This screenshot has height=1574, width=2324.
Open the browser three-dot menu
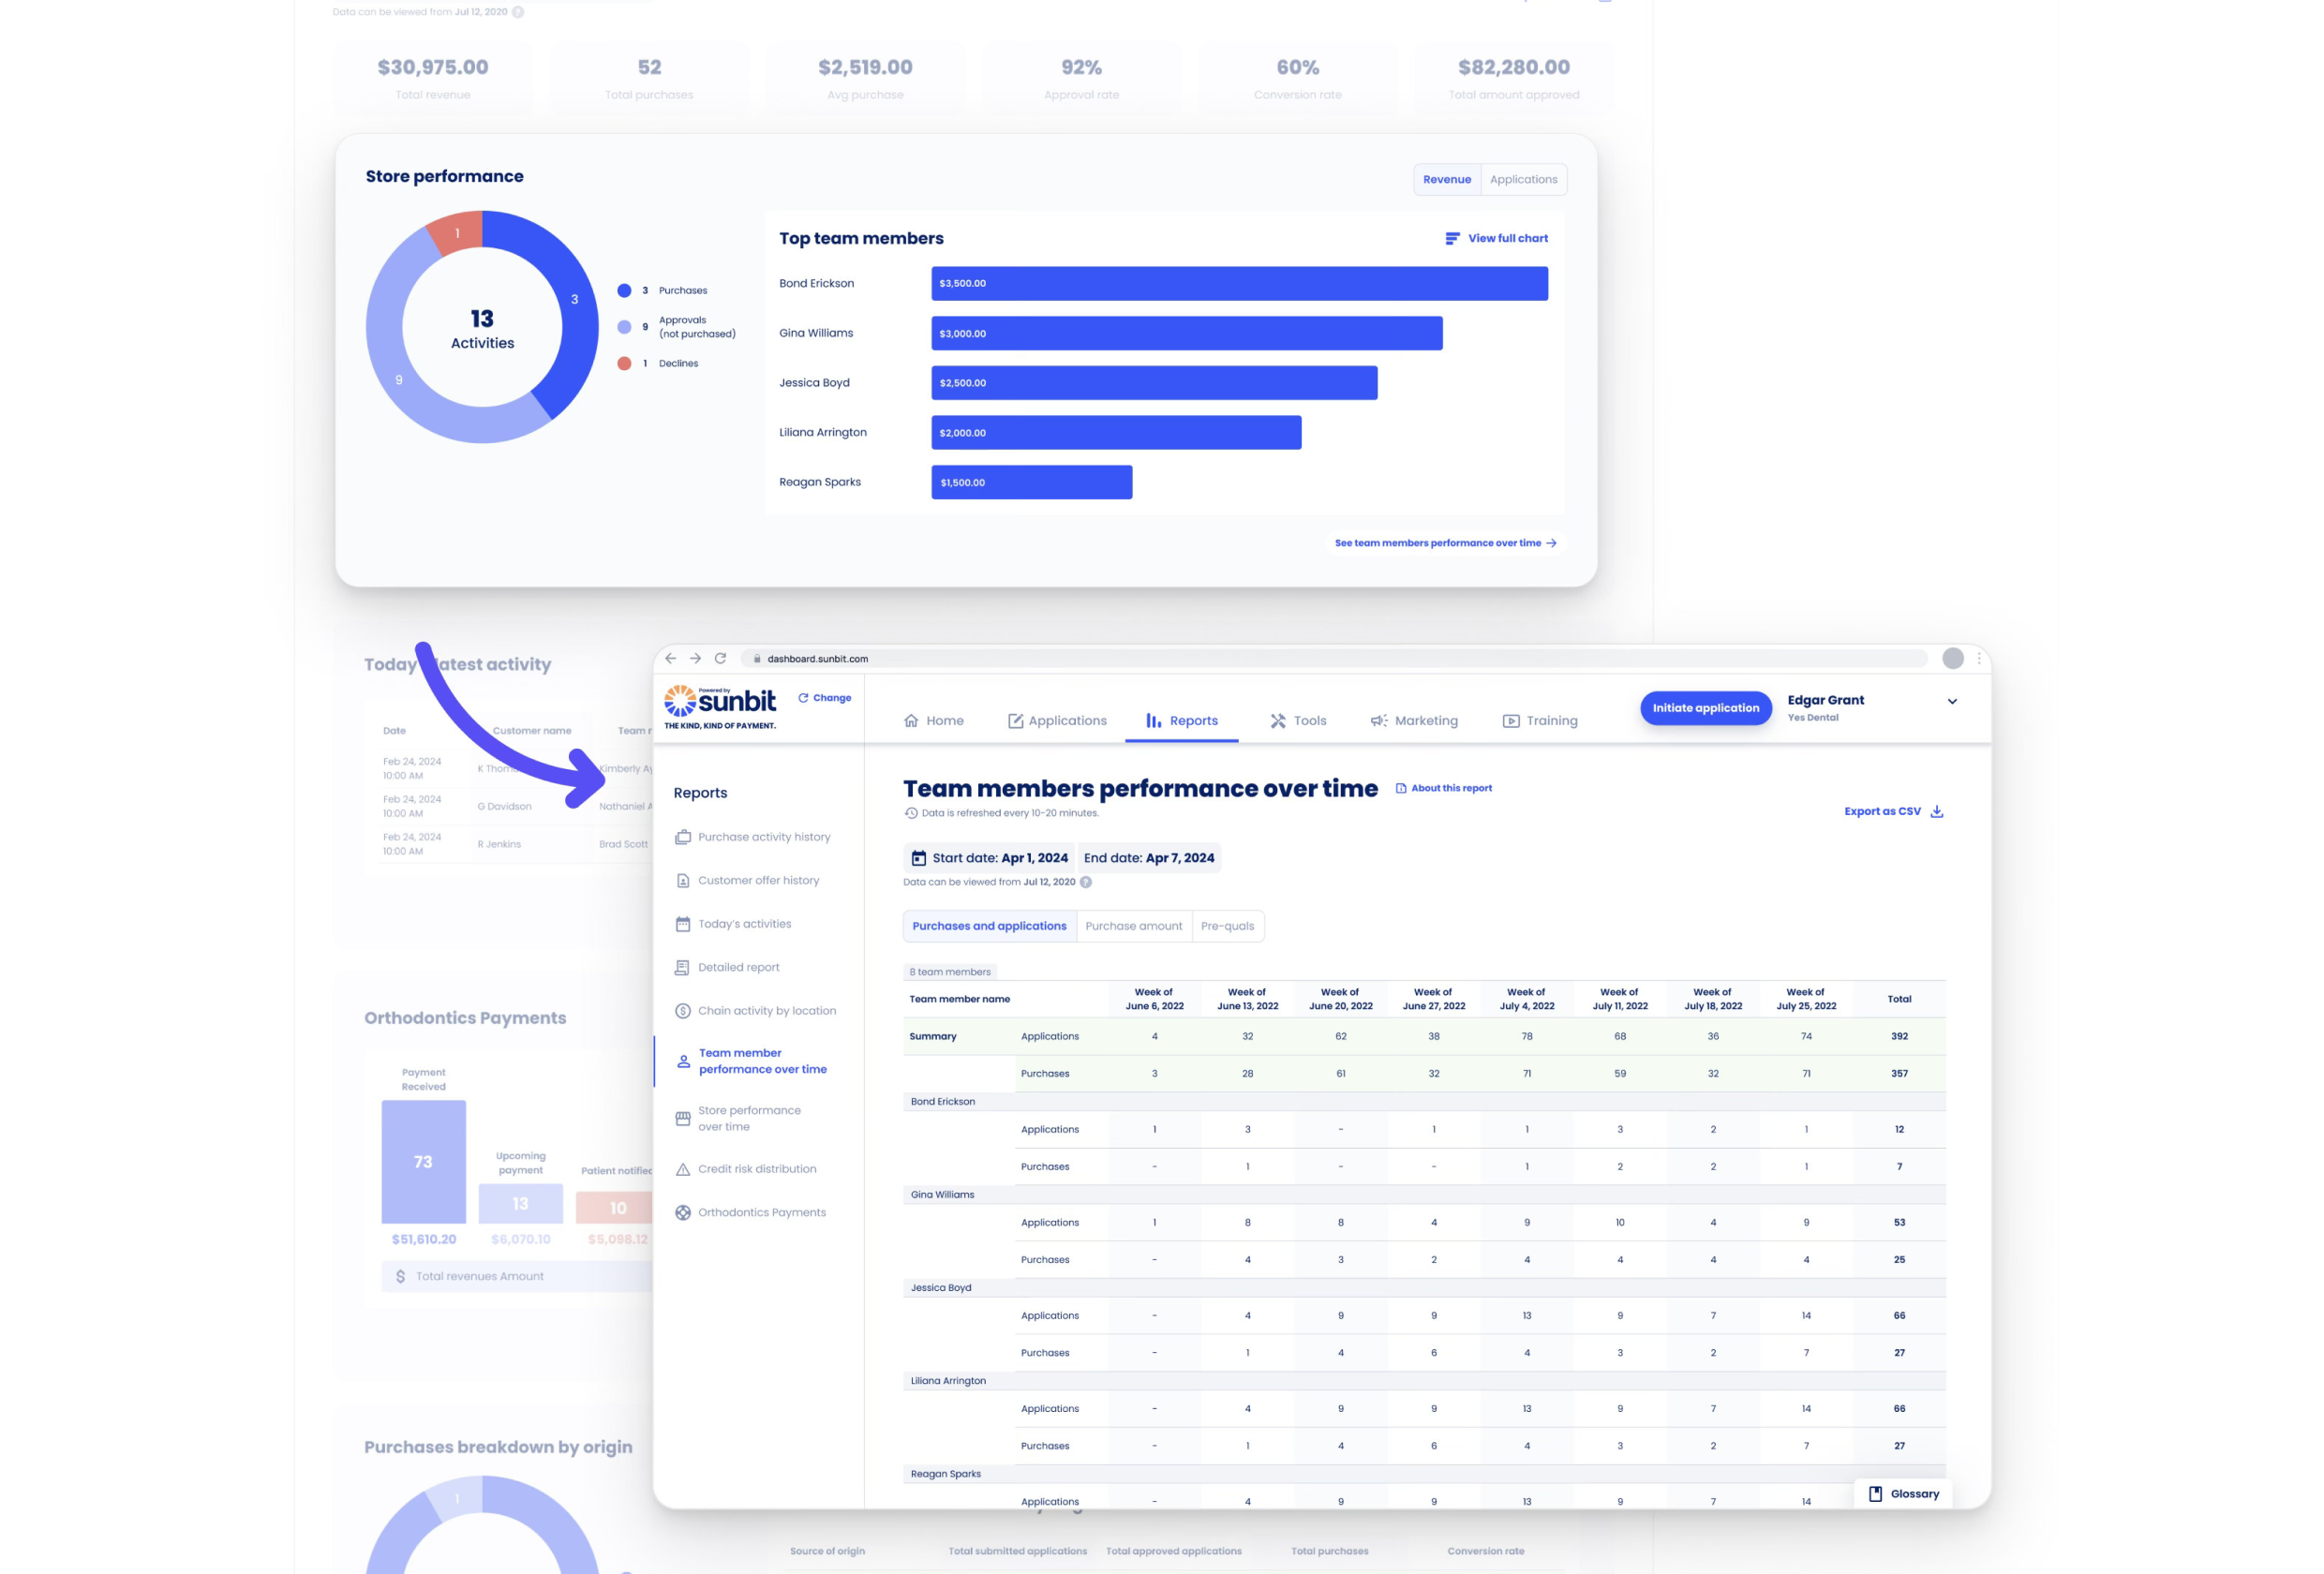[1978, 658]
